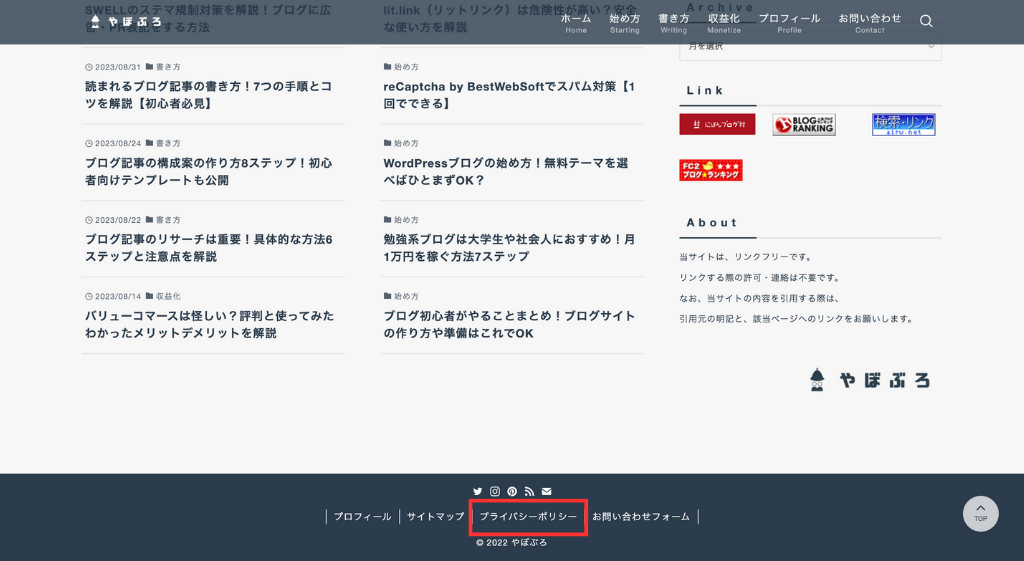Select the 2023/08/22 post date
Screen dimensions: 1024x561
tap(113, 219)
